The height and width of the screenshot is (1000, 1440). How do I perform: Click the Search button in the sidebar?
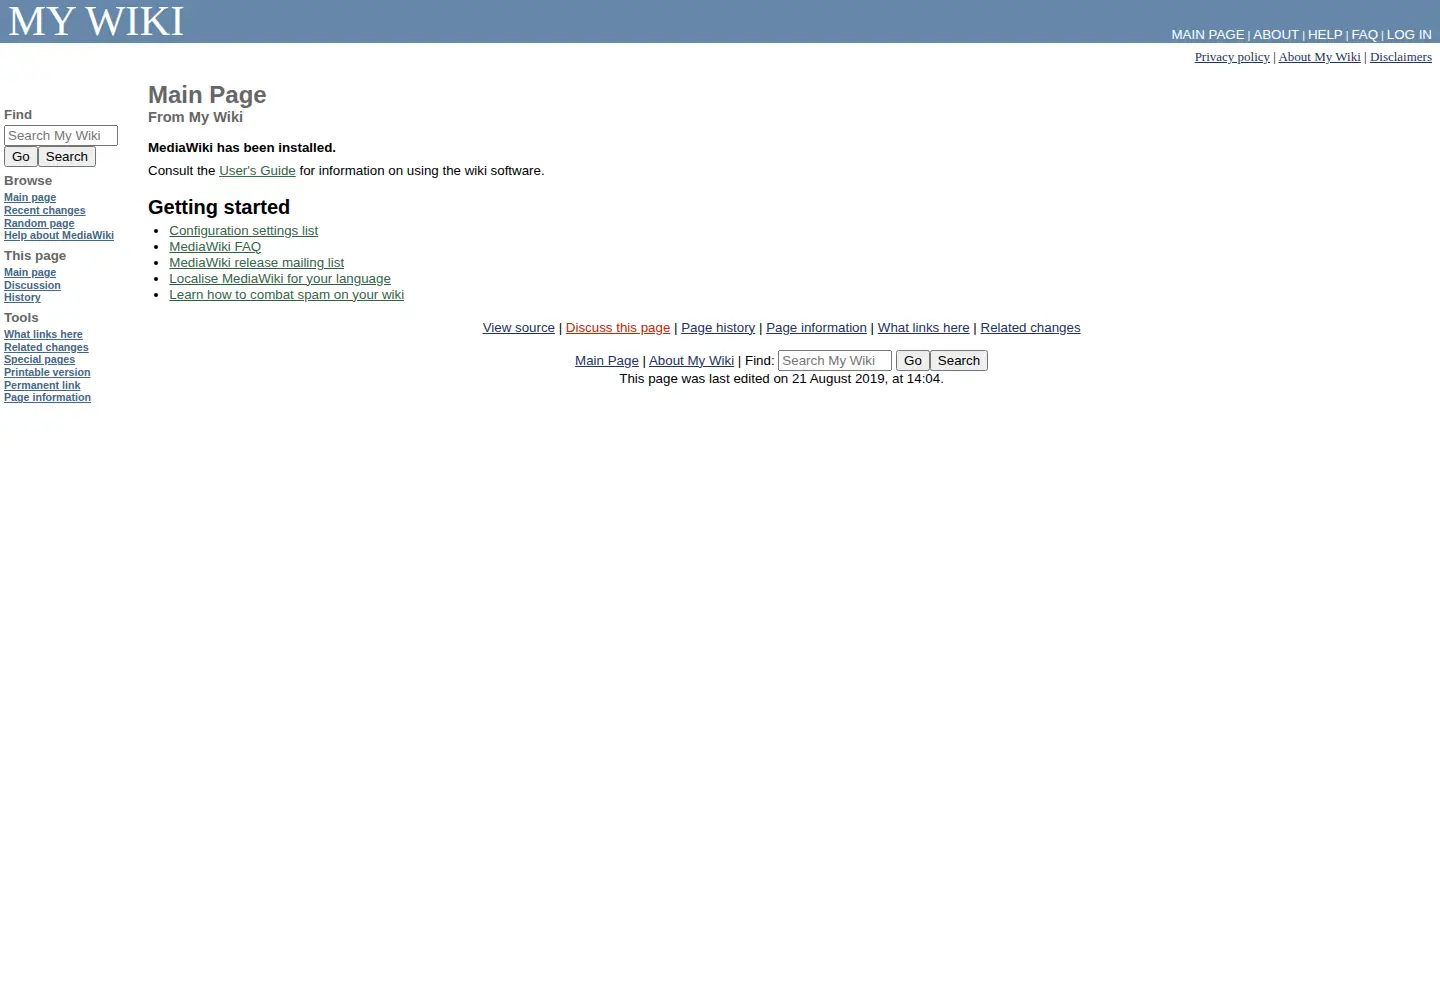pyautogui.click(x=67, y=157)
